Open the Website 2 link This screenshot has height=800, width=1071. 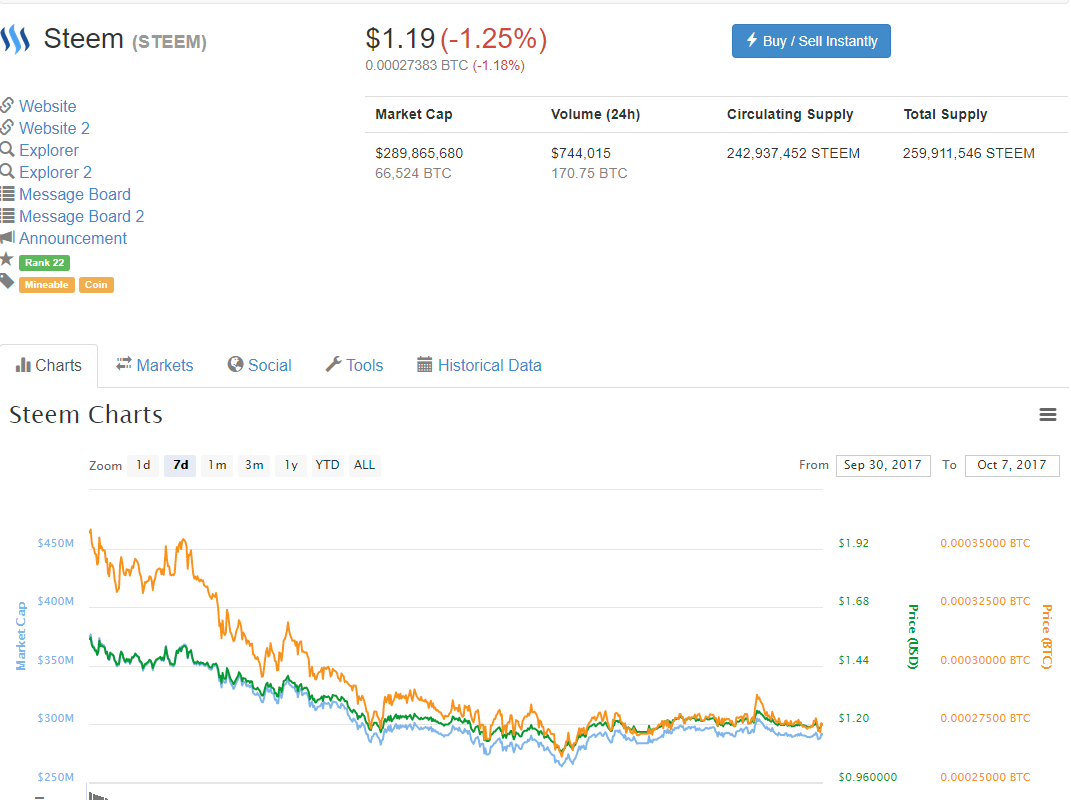(x=54, y=128)
